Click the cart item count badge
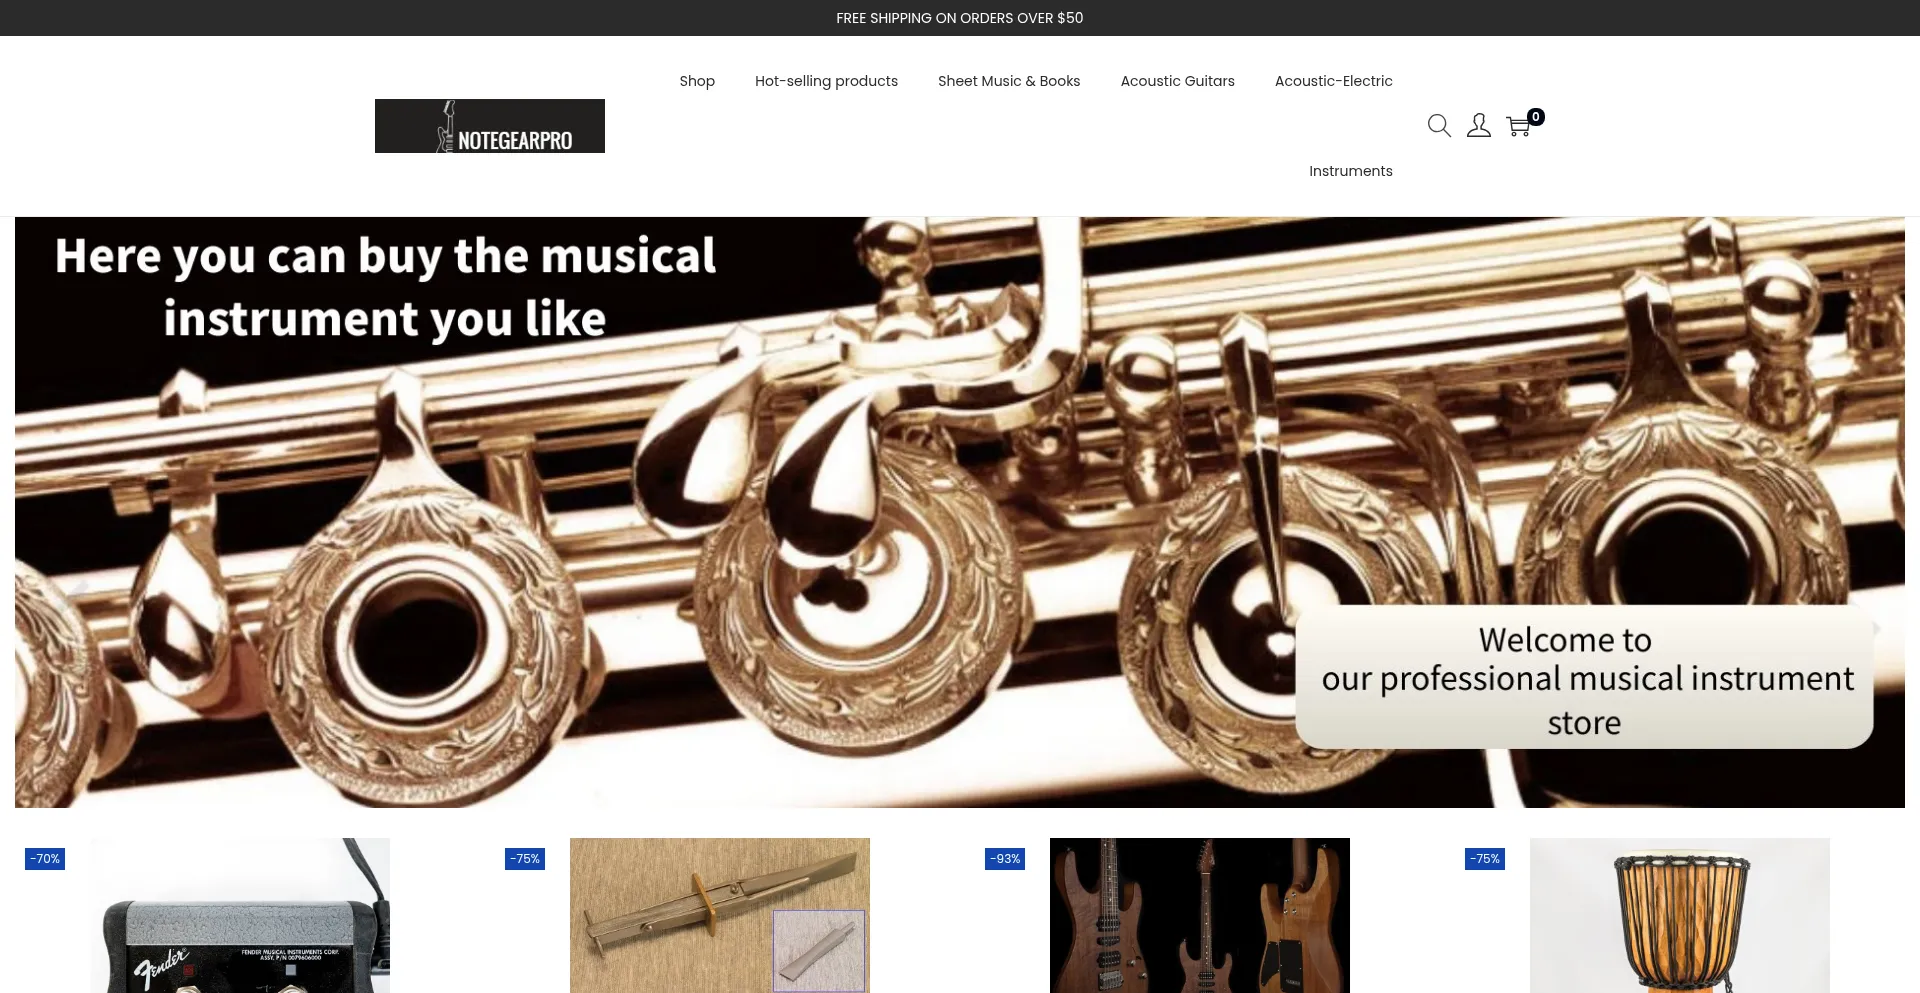Screen dimensions: 1920x993 point(1536,117)
